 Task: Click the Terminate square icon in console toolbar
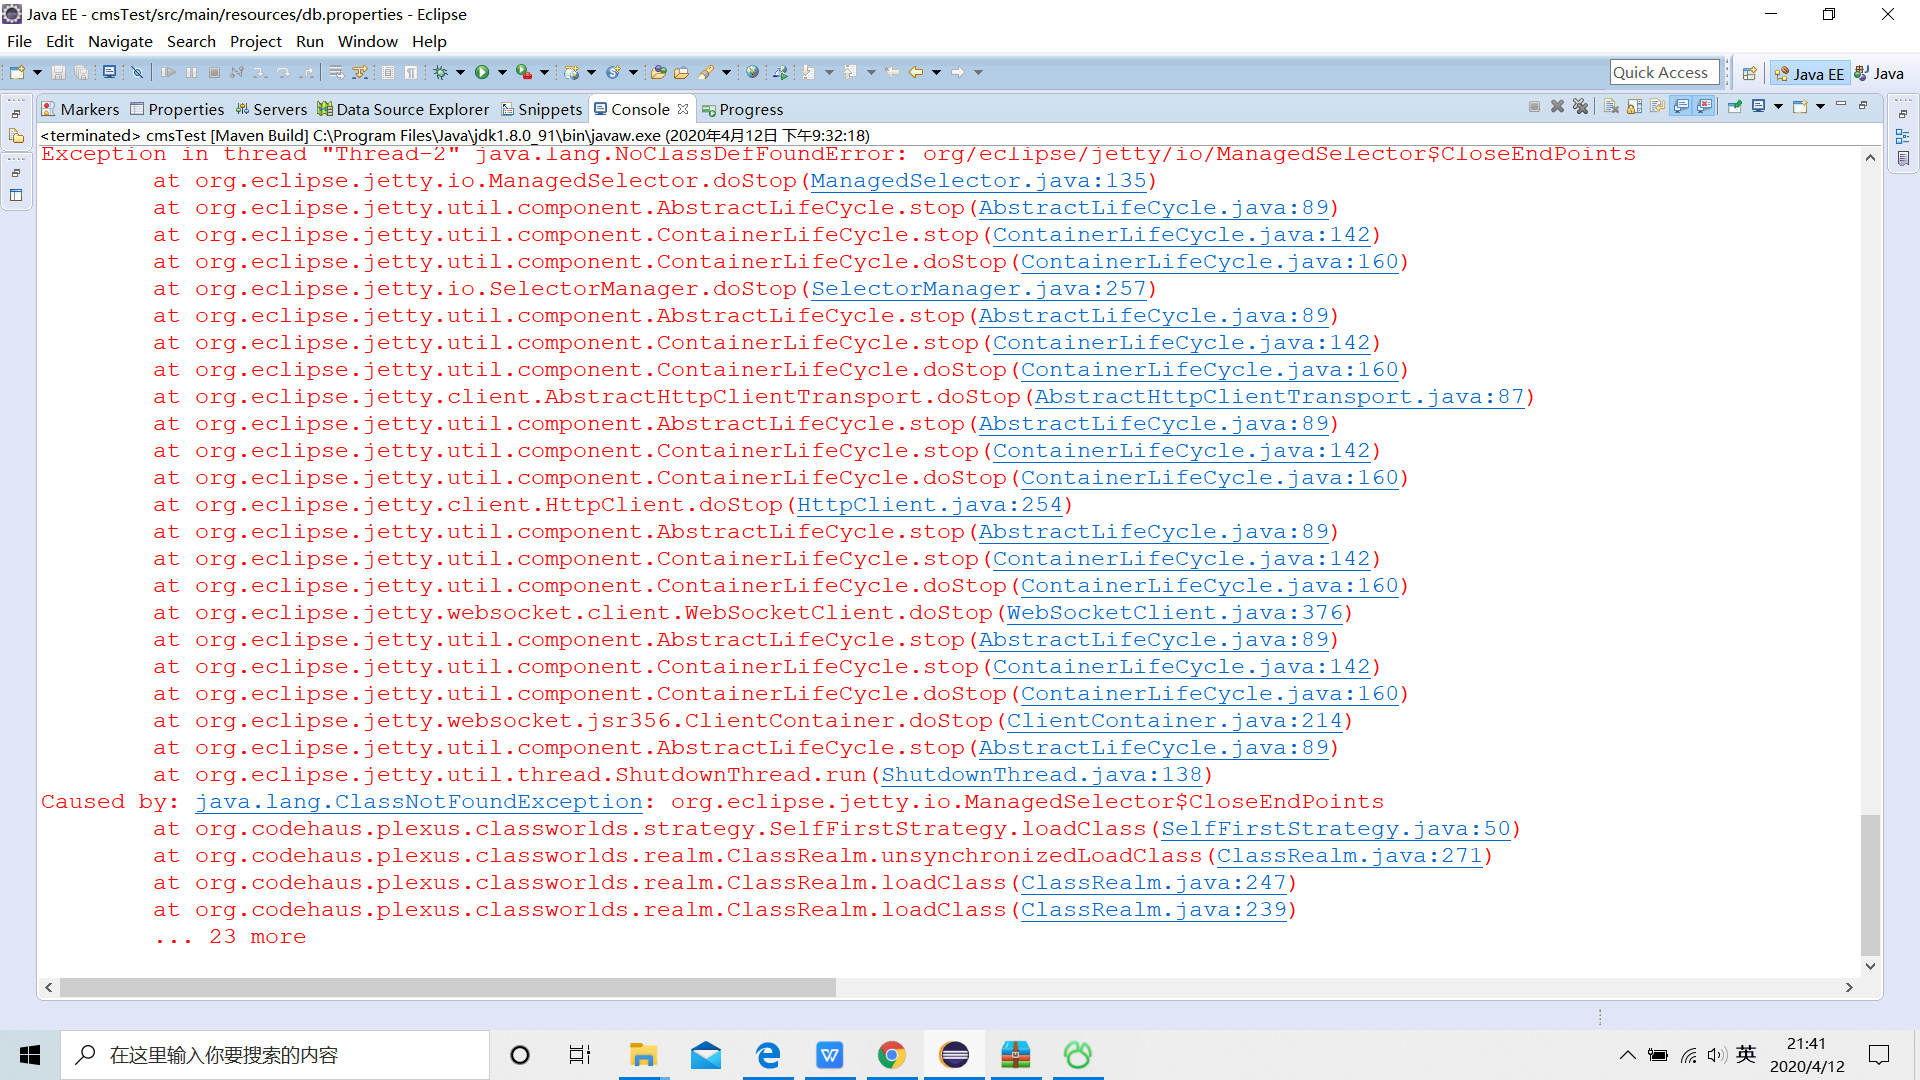pyautogui.click(x=1534, y=106)
